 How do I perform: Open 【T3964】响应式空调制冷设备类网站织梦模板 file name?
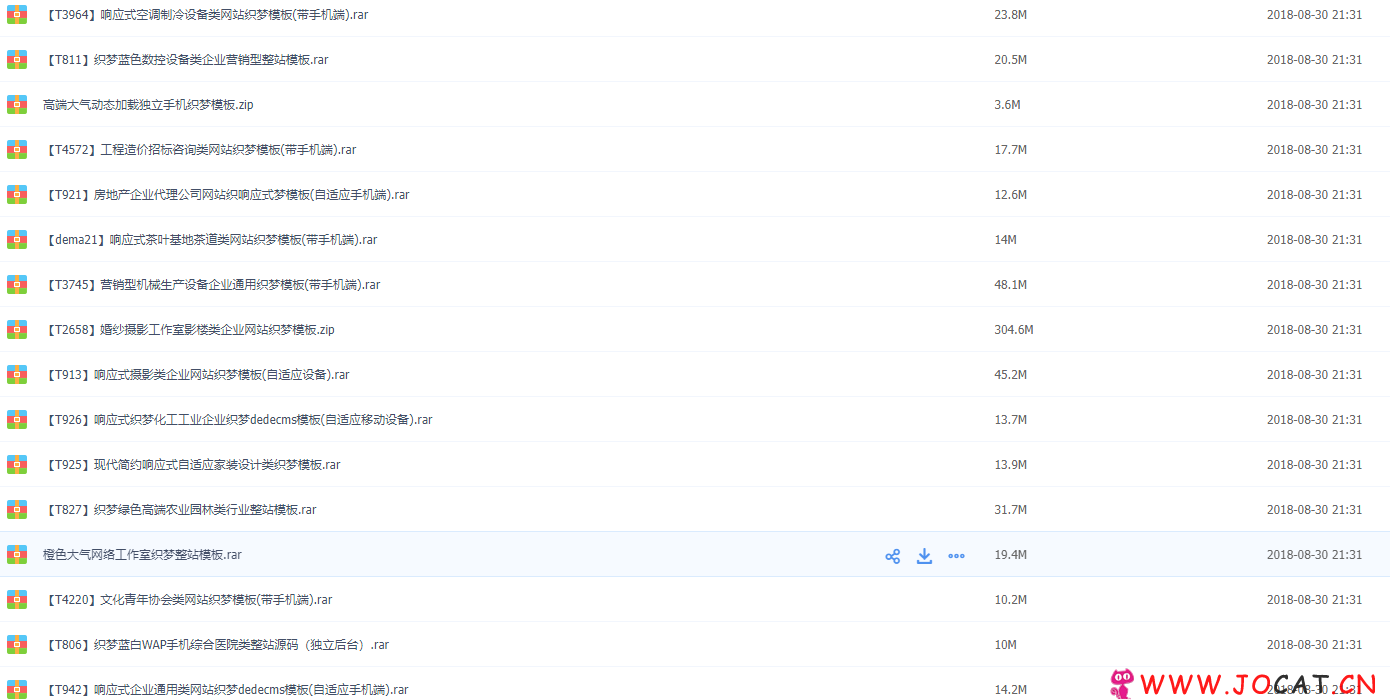point(206,15)
